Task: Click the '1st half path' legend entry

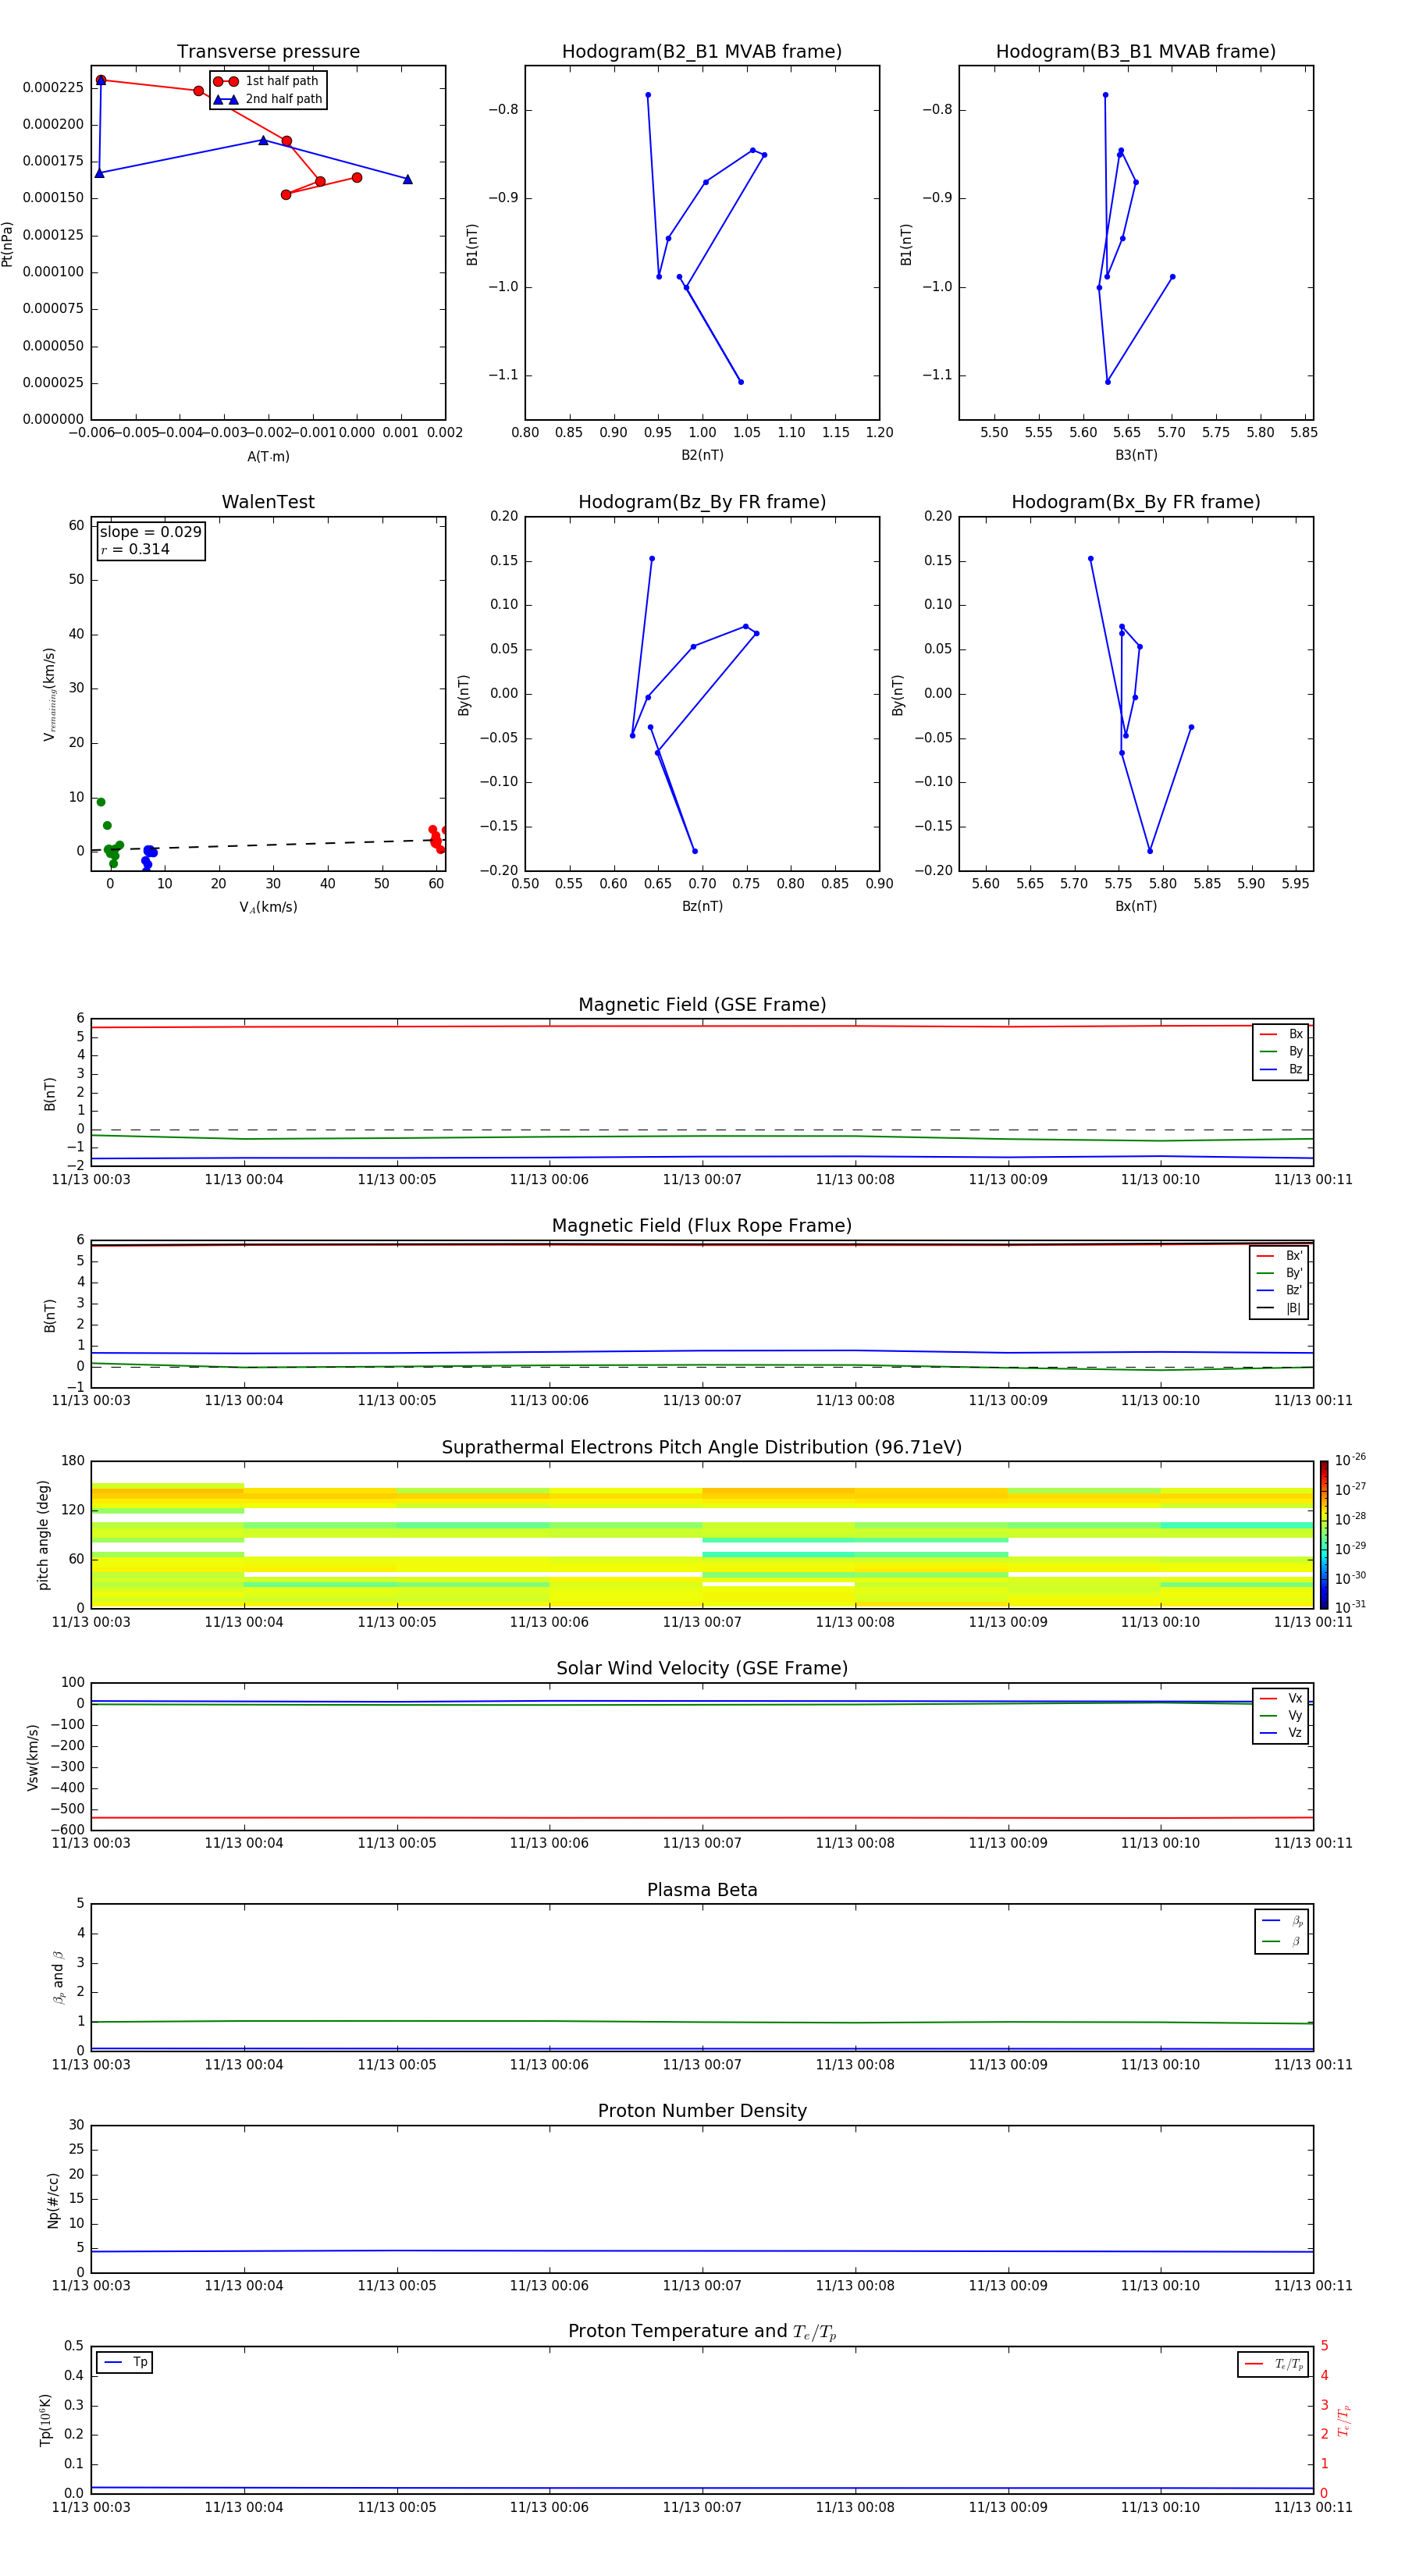Action: (x=267, y=81)
